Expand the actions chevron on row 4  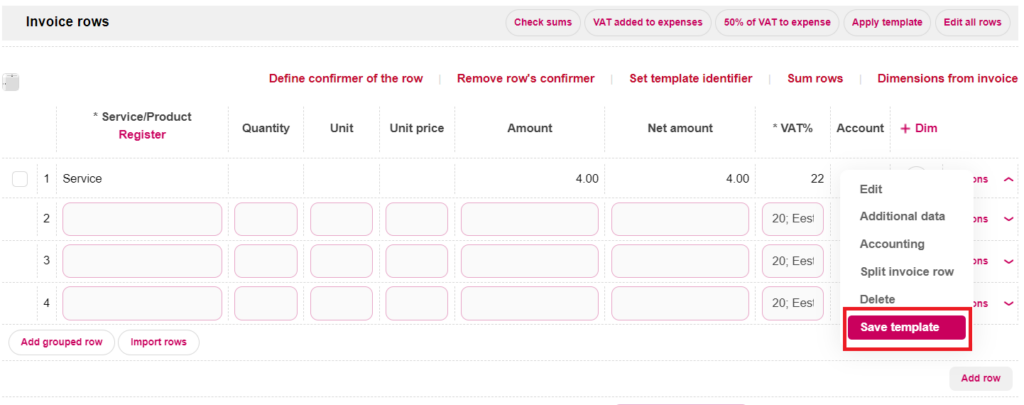pos(1008,303)
